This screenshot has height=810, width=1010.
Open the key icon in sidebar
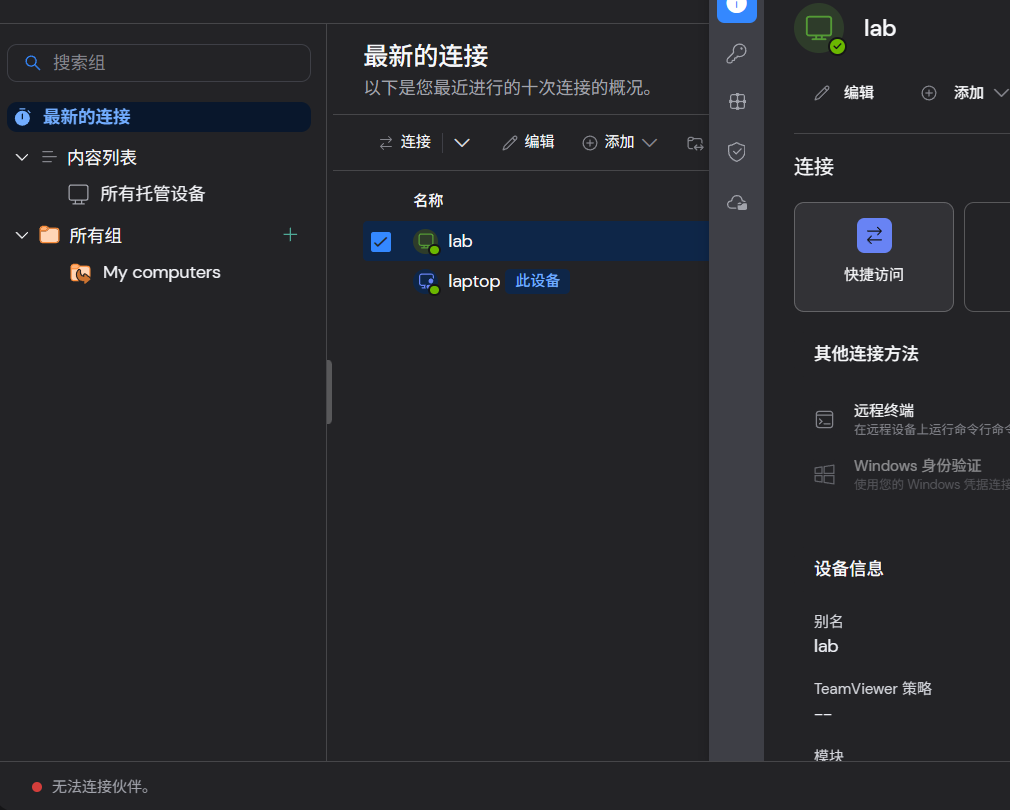pyautogui.click(x=736, y=53)
